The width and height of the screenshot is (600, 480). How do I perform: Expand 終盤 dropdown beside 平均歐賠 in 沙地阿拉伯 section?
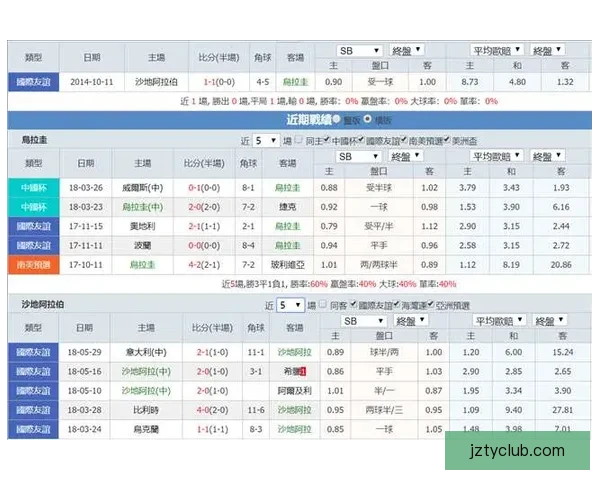[549, 320]
